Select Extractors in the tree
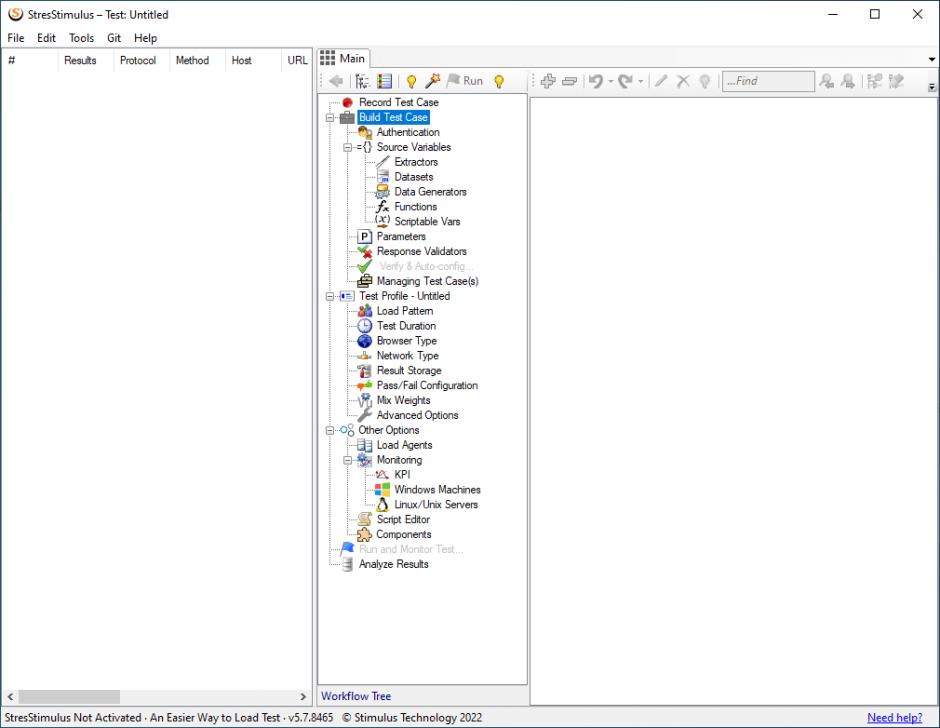Viewport: 940px width, 728px height. click(x=416, y=162)
